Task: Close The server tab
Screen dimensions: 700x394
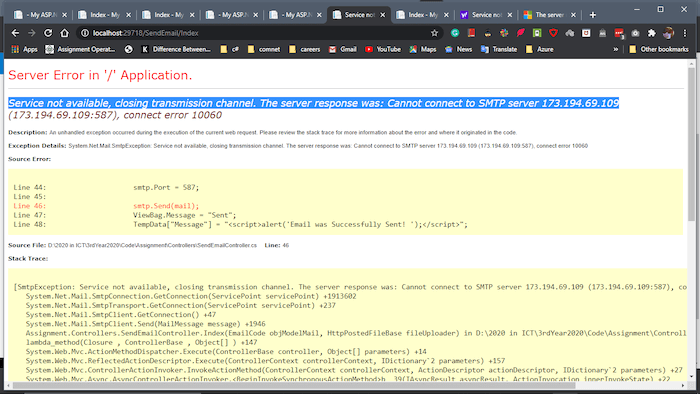Action: click(573, 15)
